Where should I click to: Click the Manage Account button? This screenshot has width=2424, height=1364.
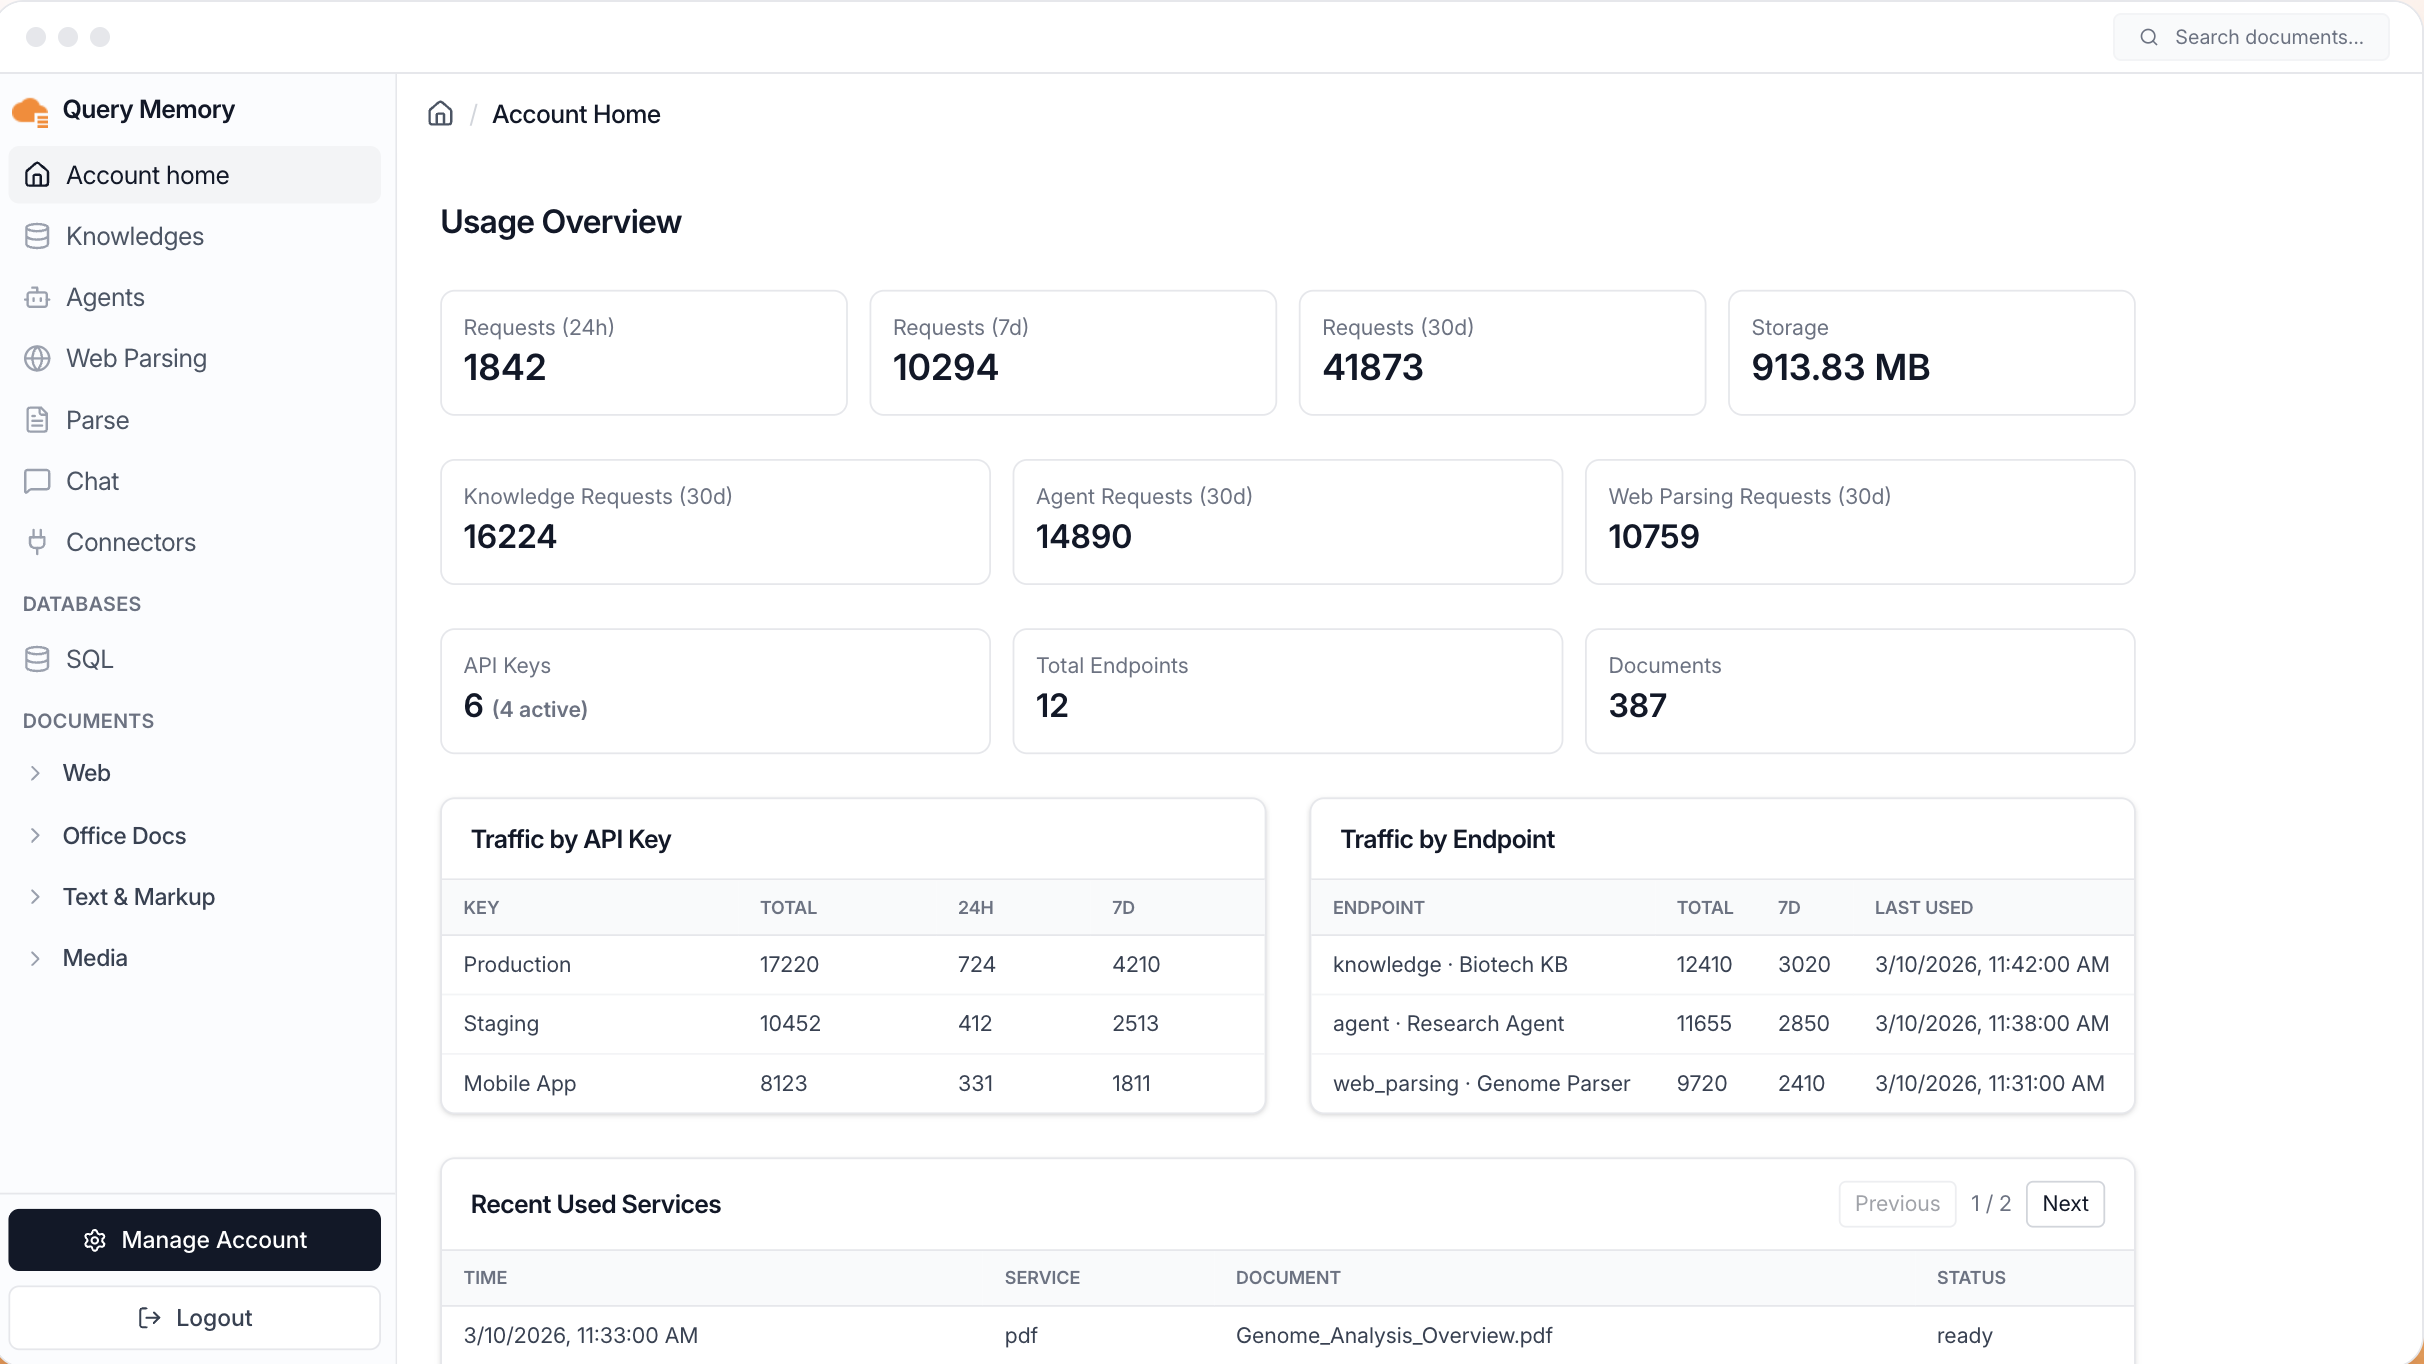tap(194, 1239)
